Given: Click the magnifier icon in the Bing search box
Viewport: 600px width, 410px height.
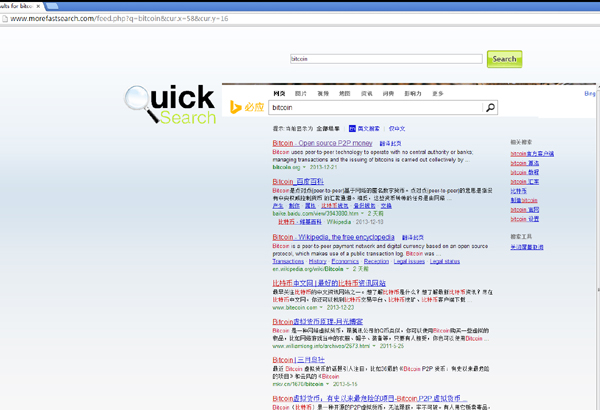Looking at the screenshot, I should (x=490, y=108).
